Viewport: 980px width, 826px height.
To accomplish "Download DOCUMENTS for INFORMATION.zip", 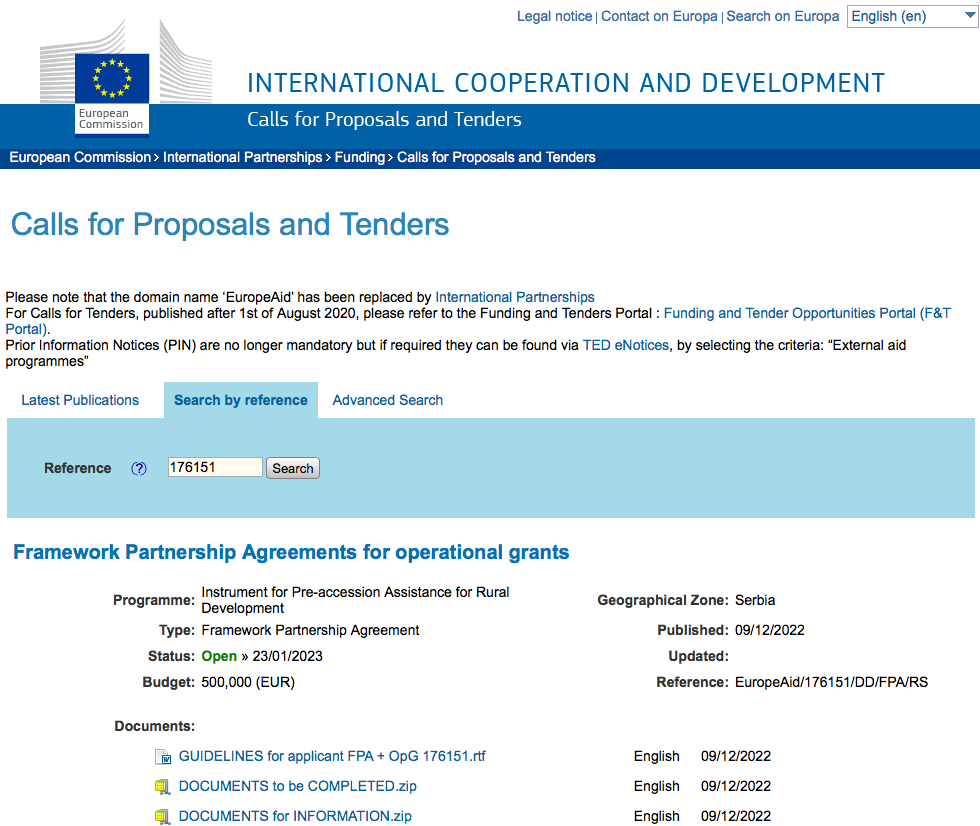I will click(x=295, y=817).
